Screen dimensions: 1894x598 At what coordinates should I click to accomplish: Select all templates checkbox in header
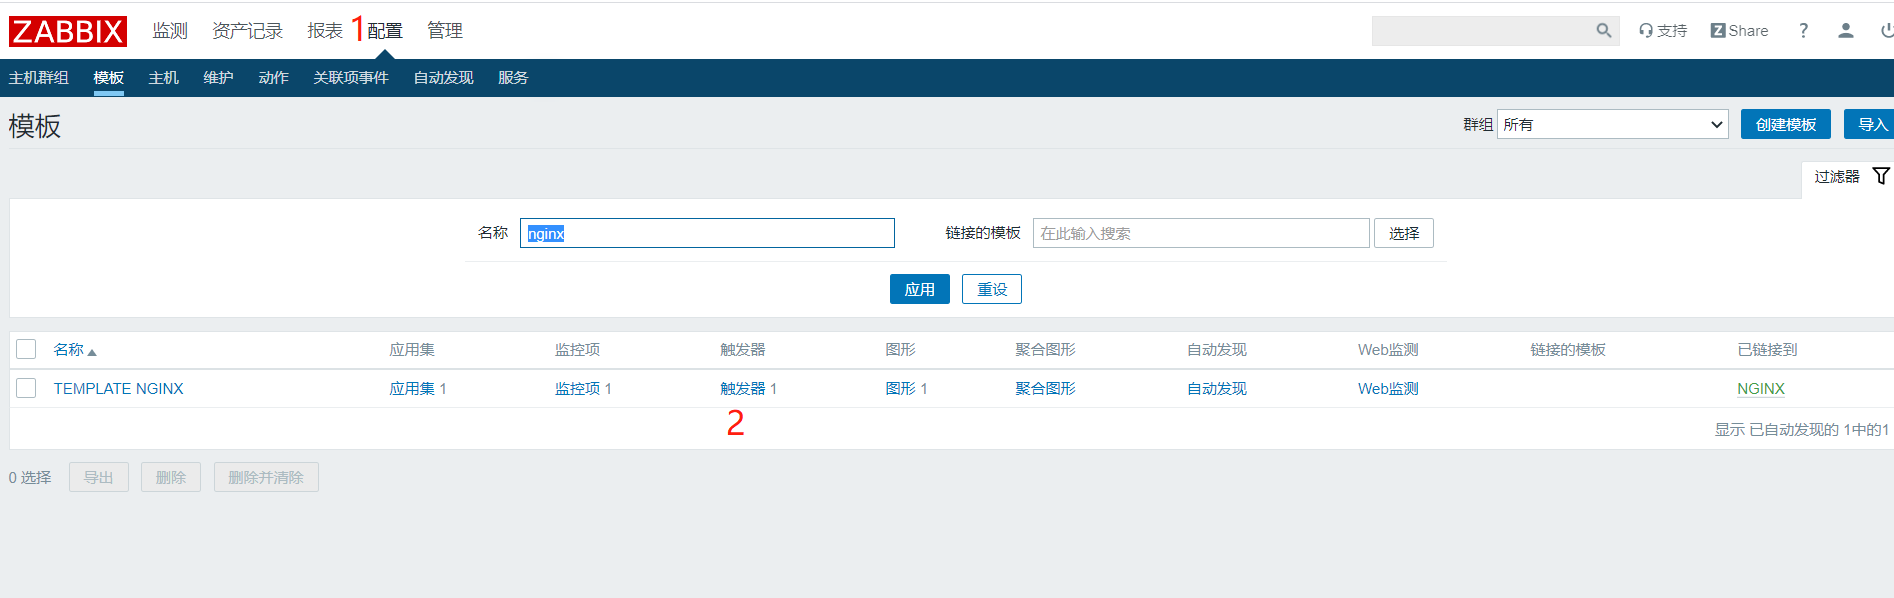tap(26, 349)
